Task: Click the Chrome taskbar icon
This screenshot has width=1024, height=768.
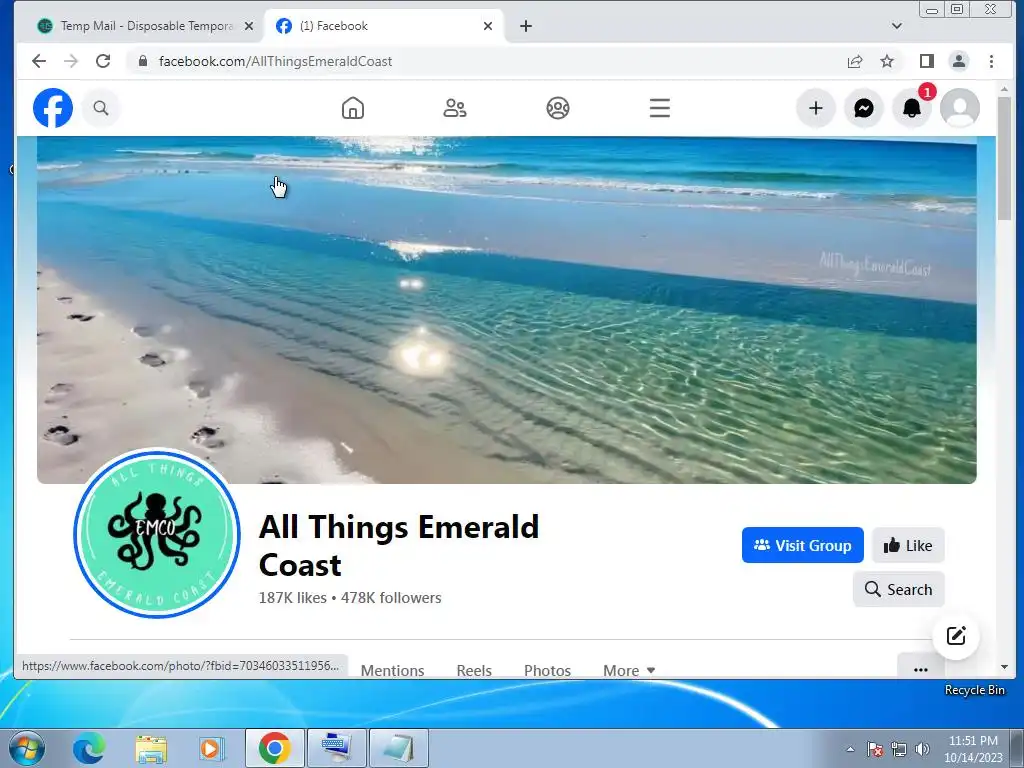Action: pyautogui.click(x=274, y=748)
